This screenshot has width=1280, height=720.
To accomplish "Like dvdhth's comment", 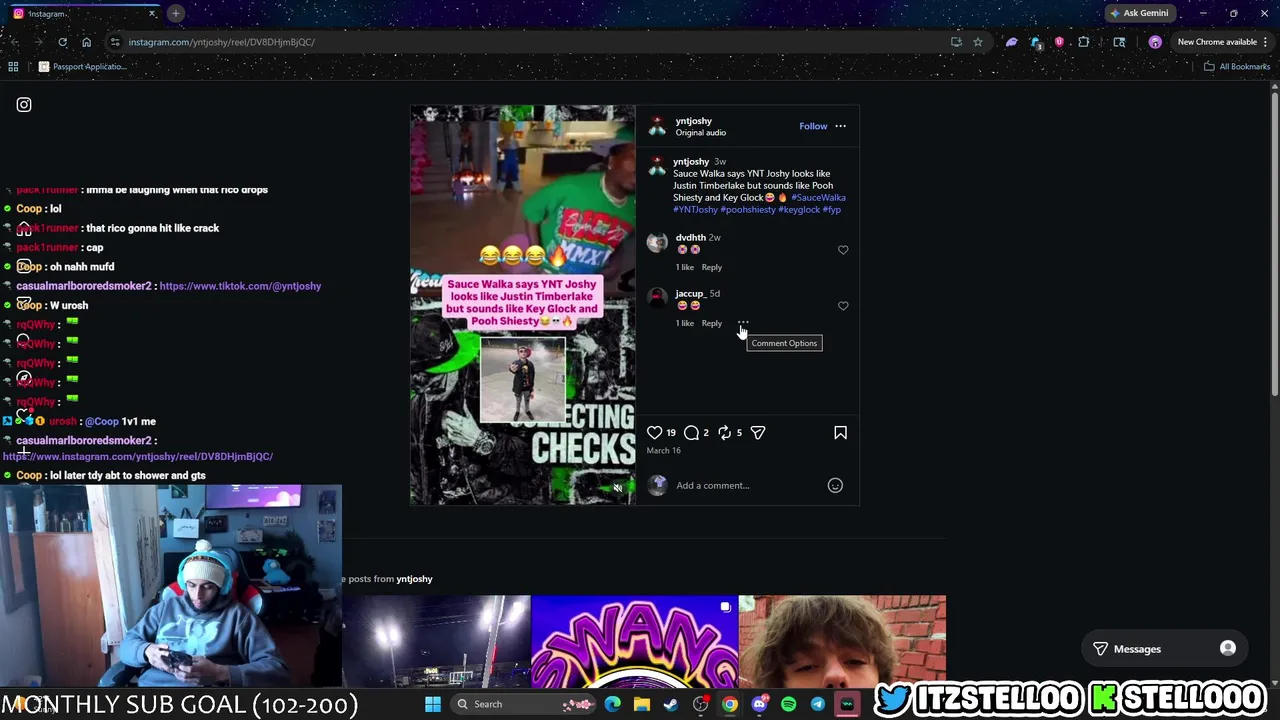I will point(843,250).
